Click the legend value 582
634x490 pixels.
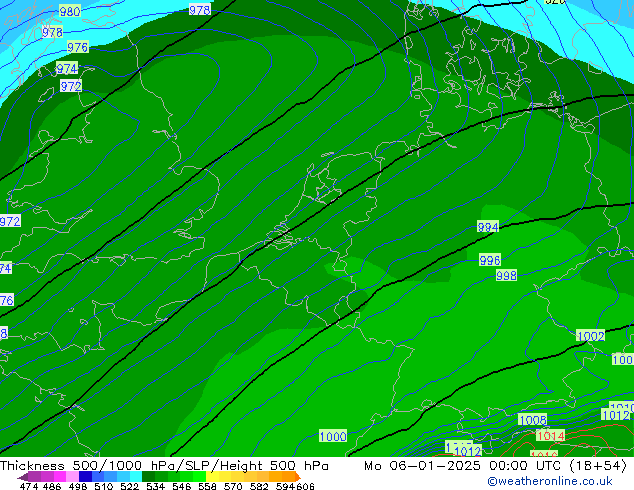(259, 486)
